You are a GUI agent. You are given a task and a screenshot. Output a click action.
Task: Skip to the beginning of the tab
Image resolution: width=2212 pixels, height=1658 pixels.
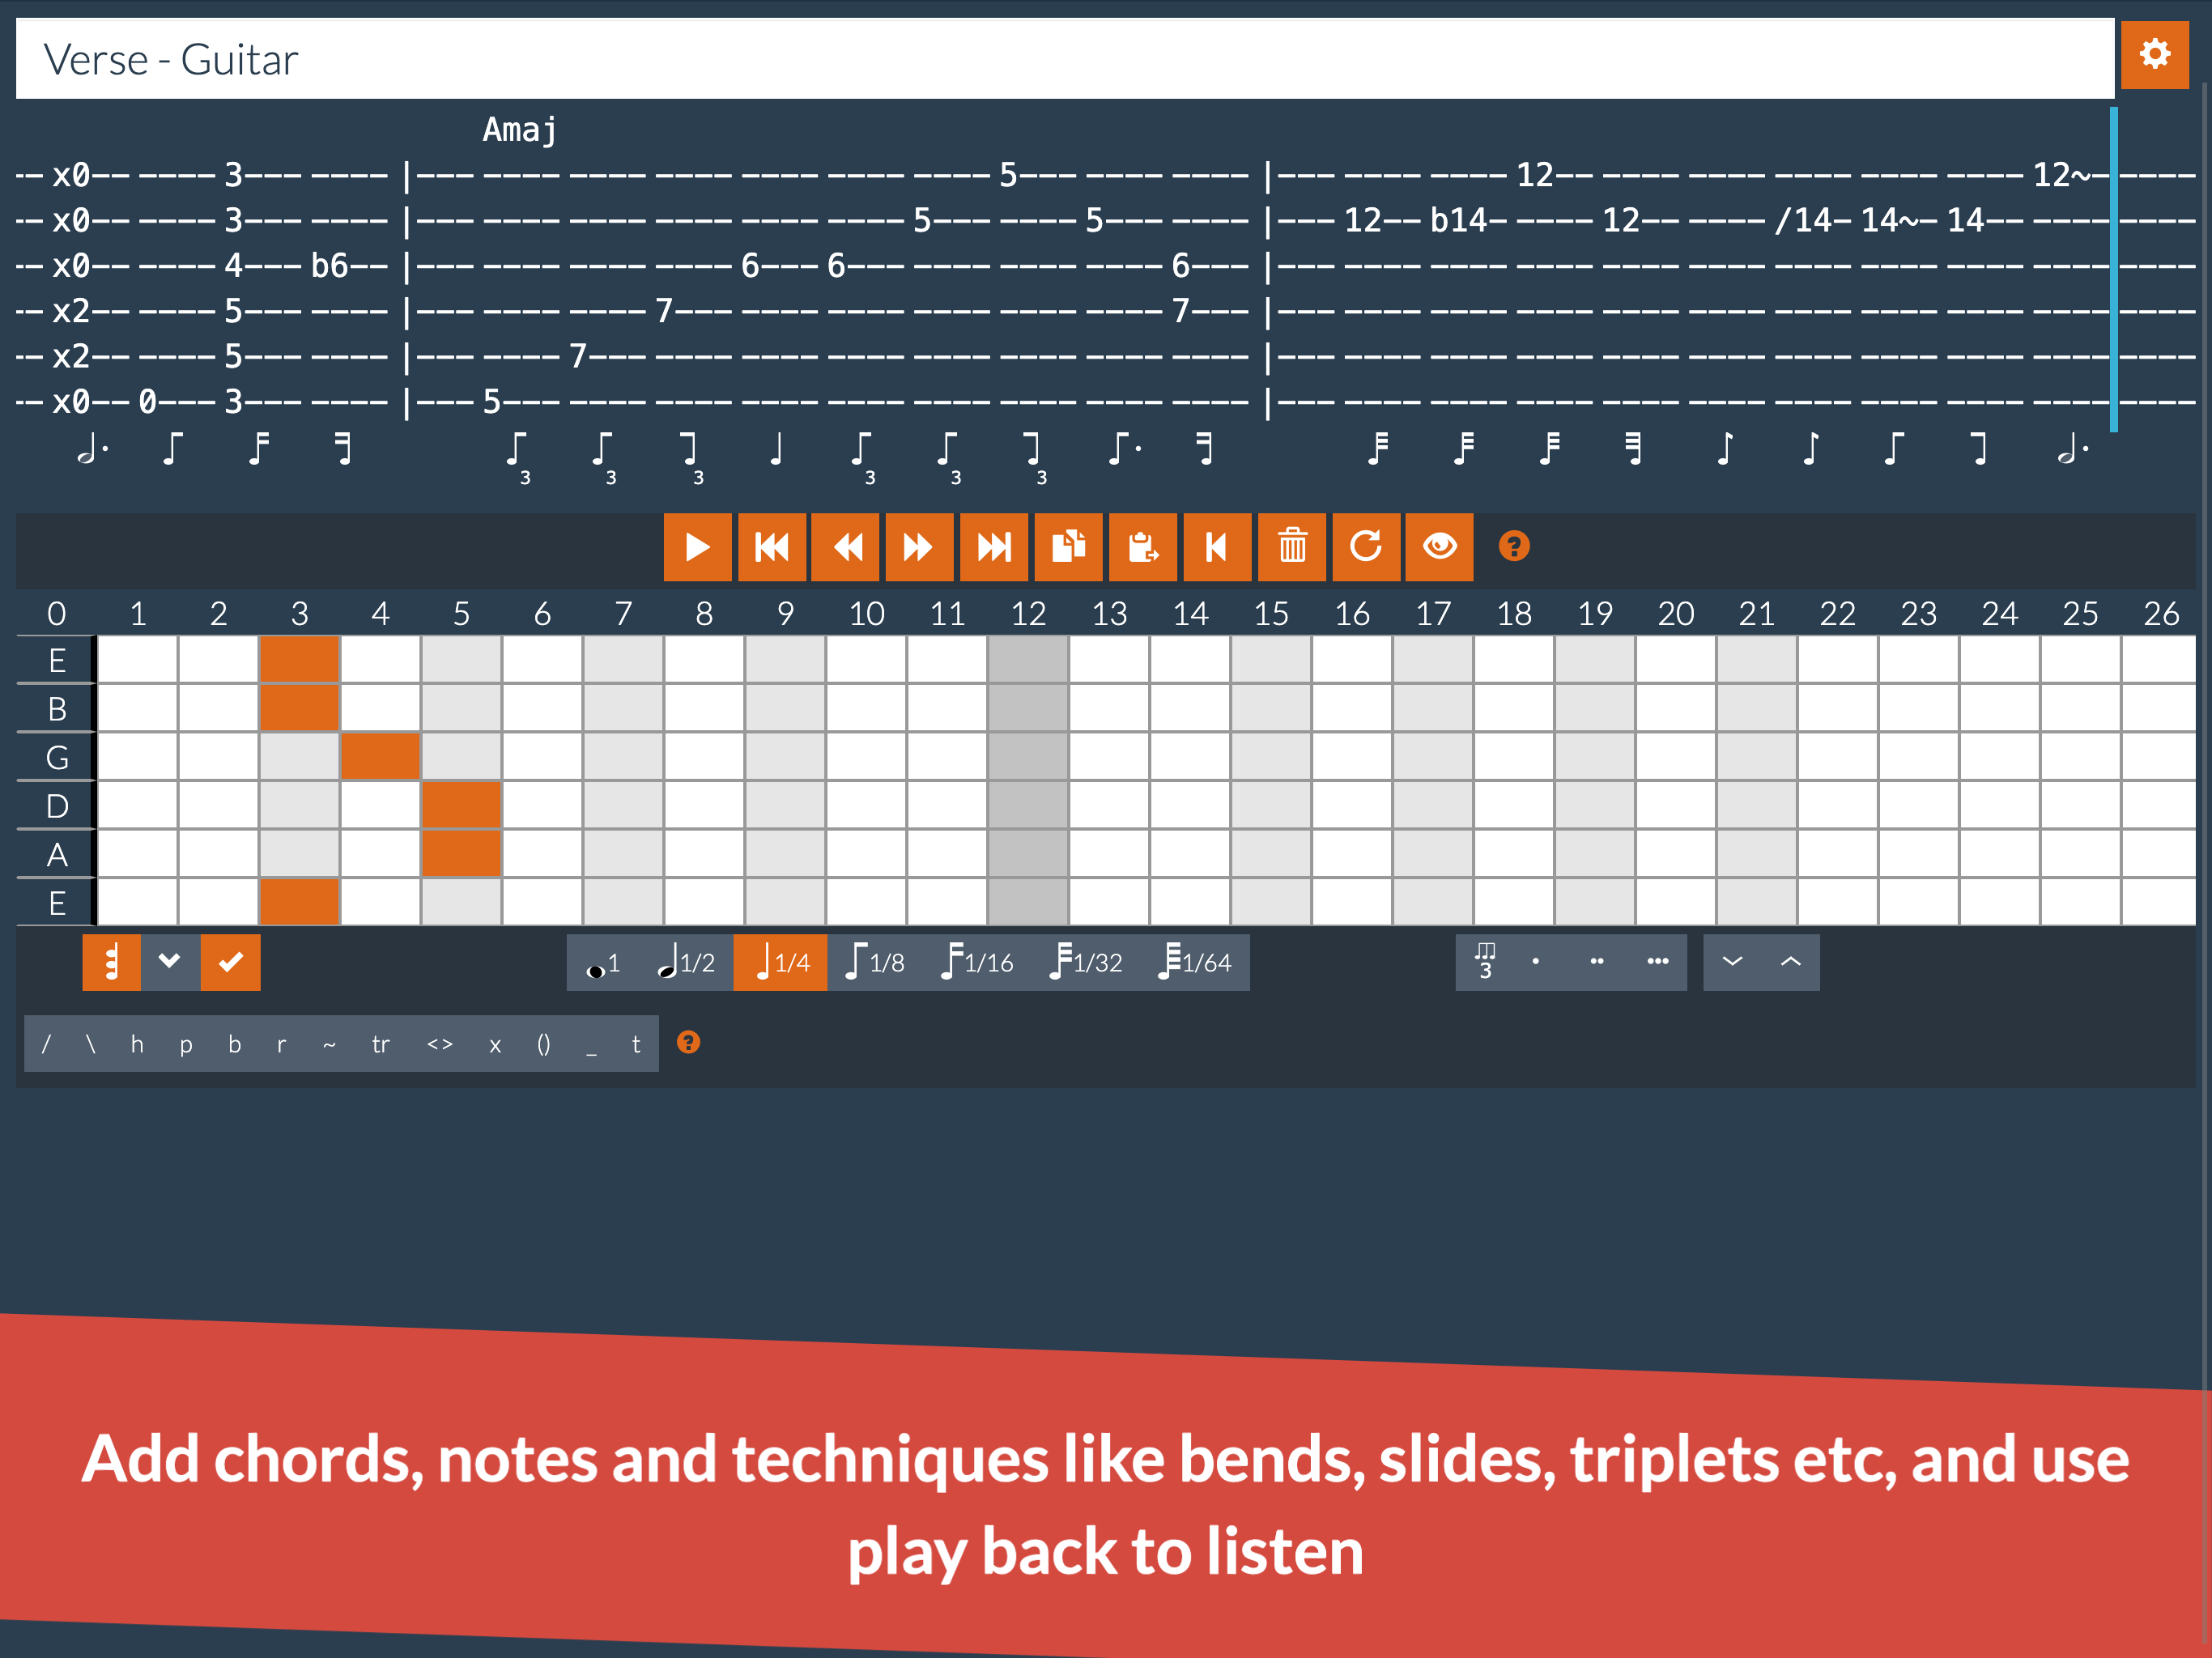coord(771,547)
